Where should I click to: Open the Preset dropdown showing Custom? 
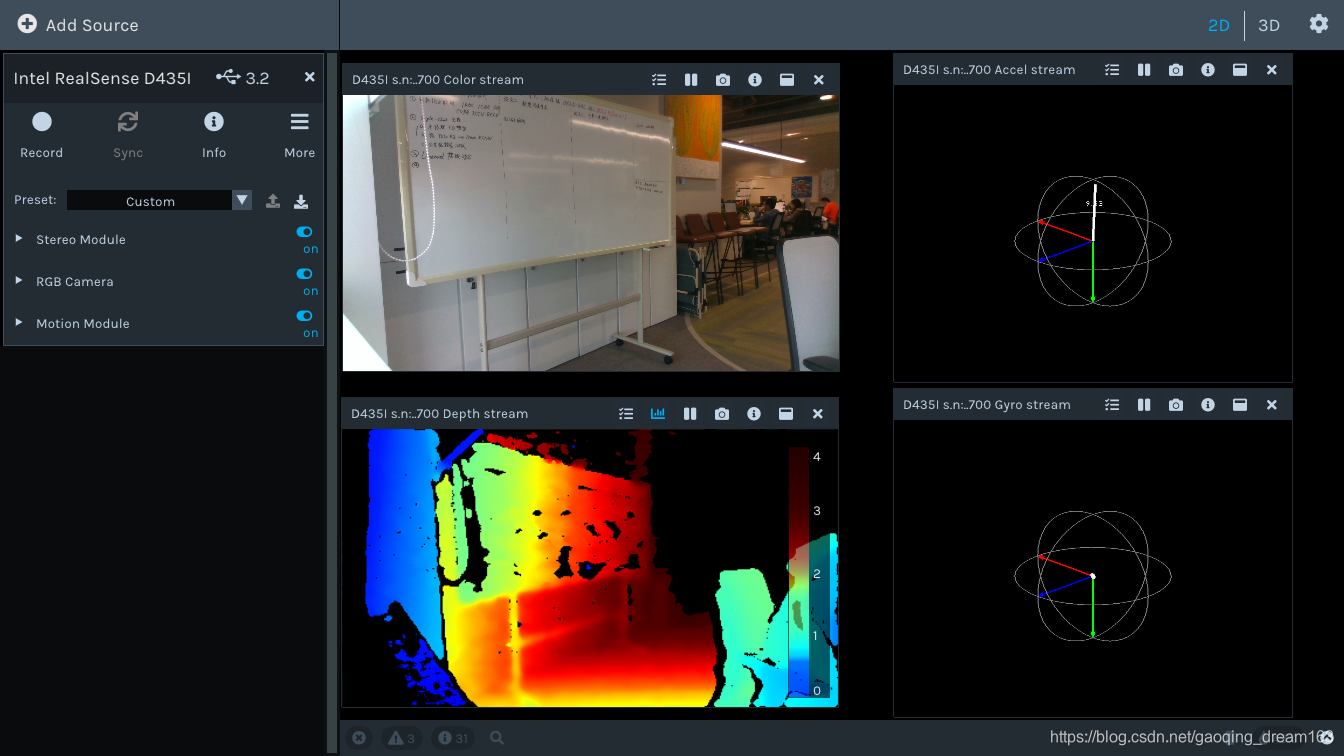159,200
